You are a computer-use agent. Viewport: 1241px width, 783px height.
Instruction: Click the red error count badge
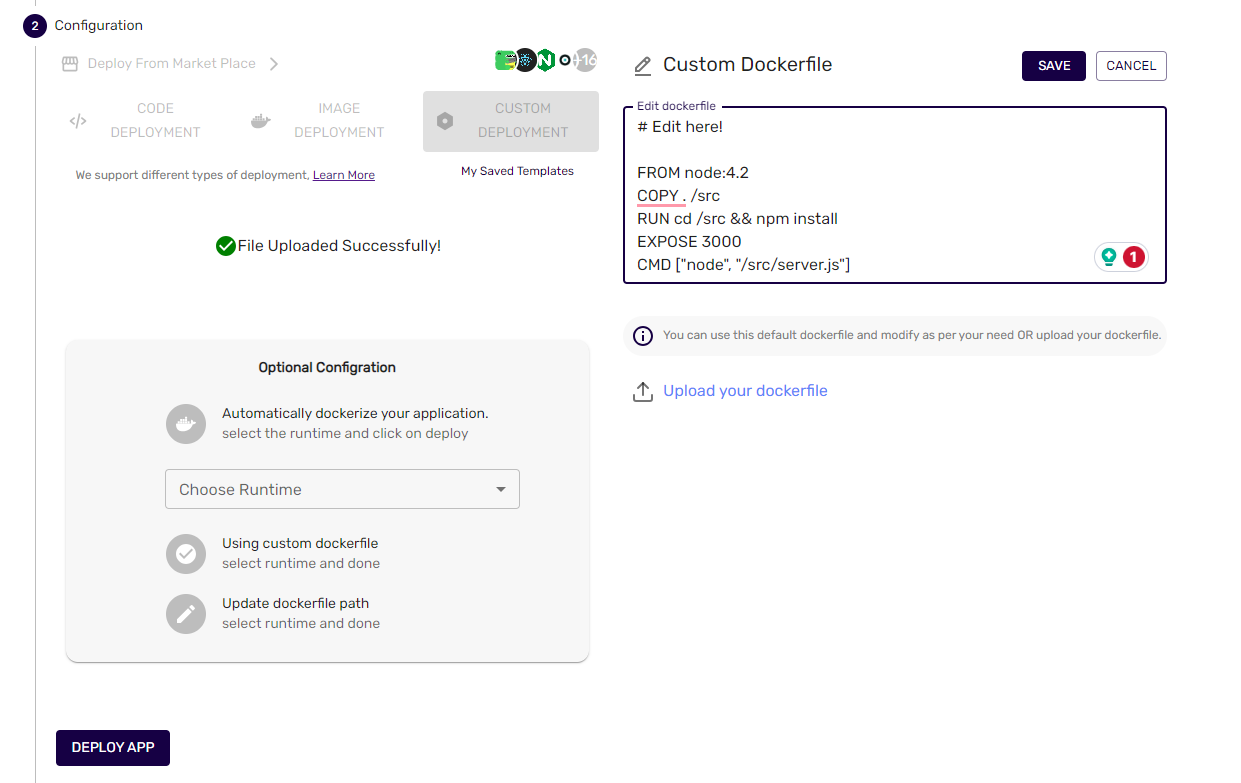1133,256
